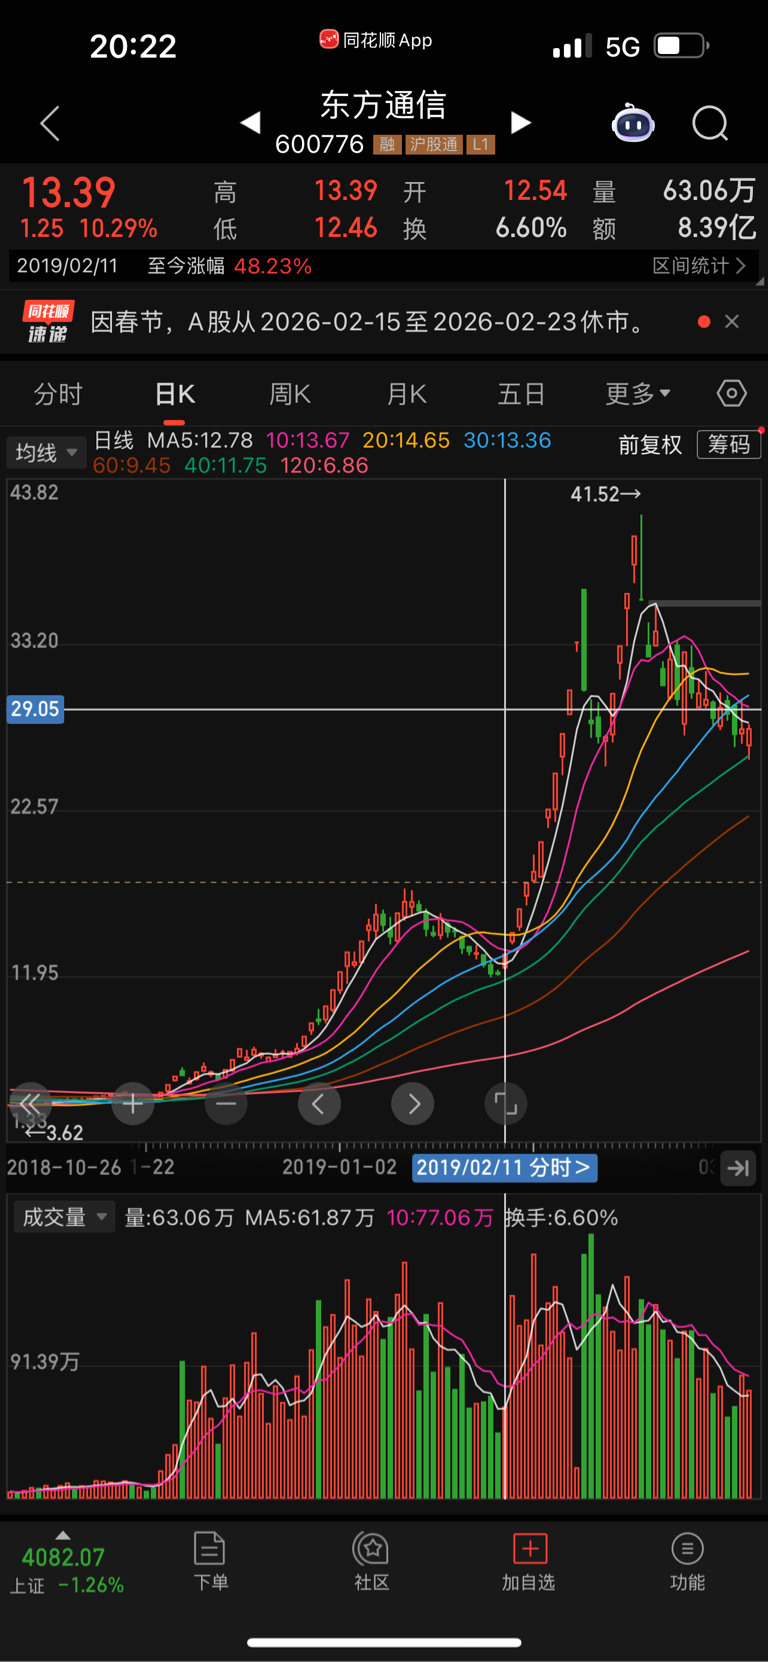Image resolution: width=768 pixels, height=1662 pixels.
Task: Jump to latest date with end arrow
Action: pos(739,1168)
